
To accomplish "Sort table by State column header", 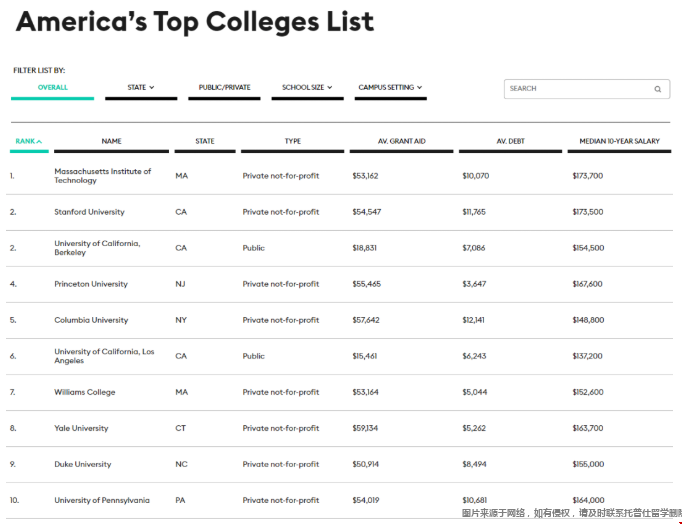I will click(x=205, y=141).
